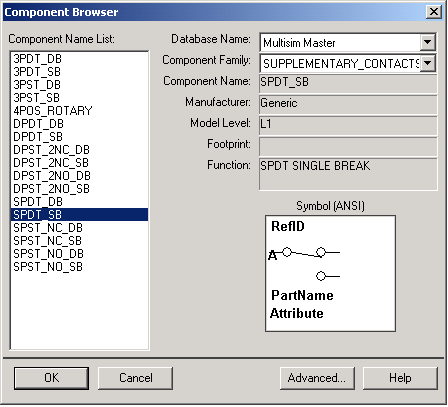Open the Help button
This screenshot has width=448, height=407.
(400, 378)
